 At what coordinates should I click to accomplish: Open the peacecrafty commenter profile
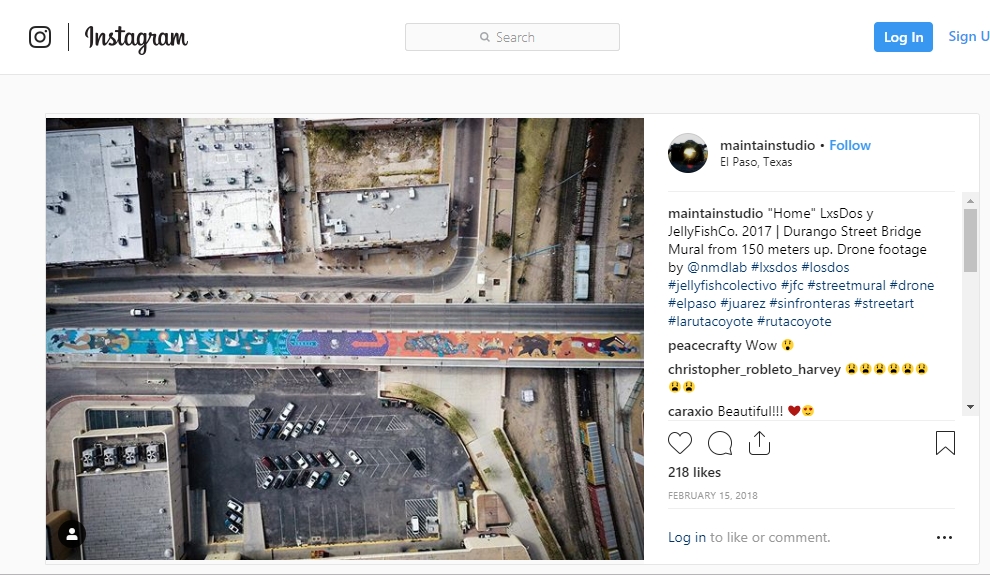click(x=705, y=345)
